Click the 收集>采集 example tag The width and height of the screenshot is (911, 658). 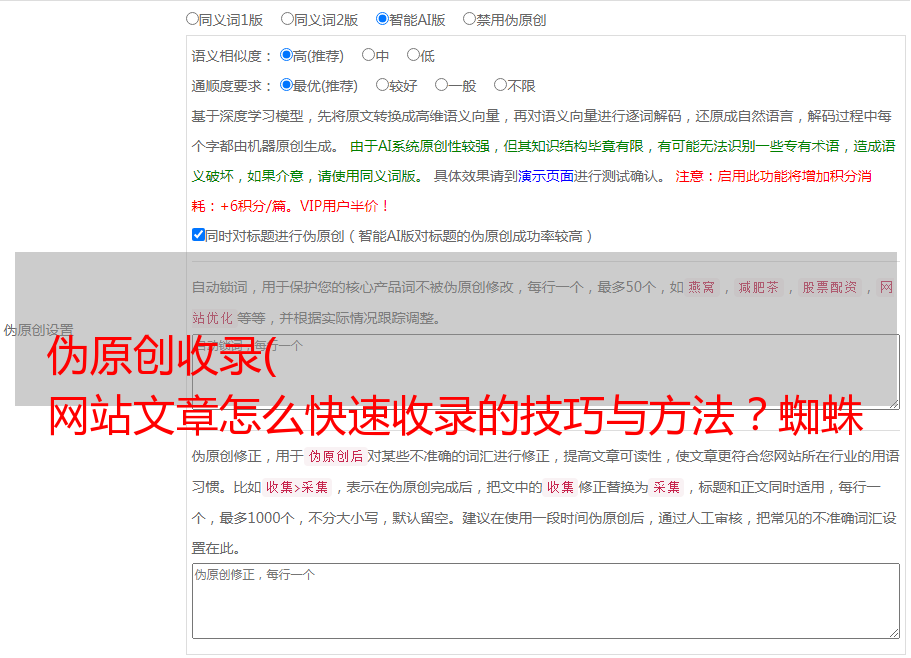[297, 487]
